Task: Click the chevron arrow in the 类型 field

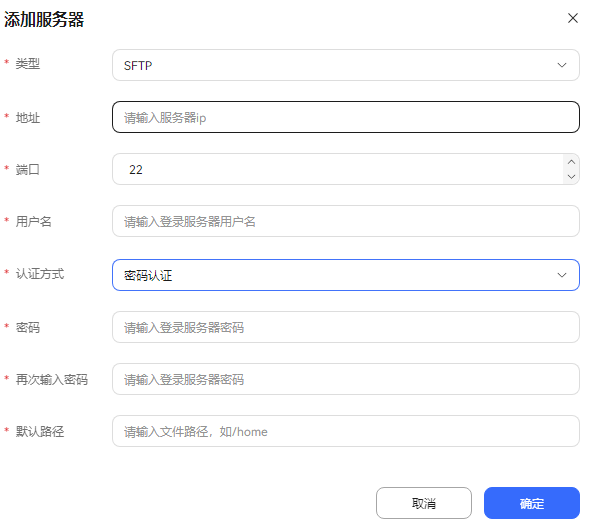Action: pos(562,65)
